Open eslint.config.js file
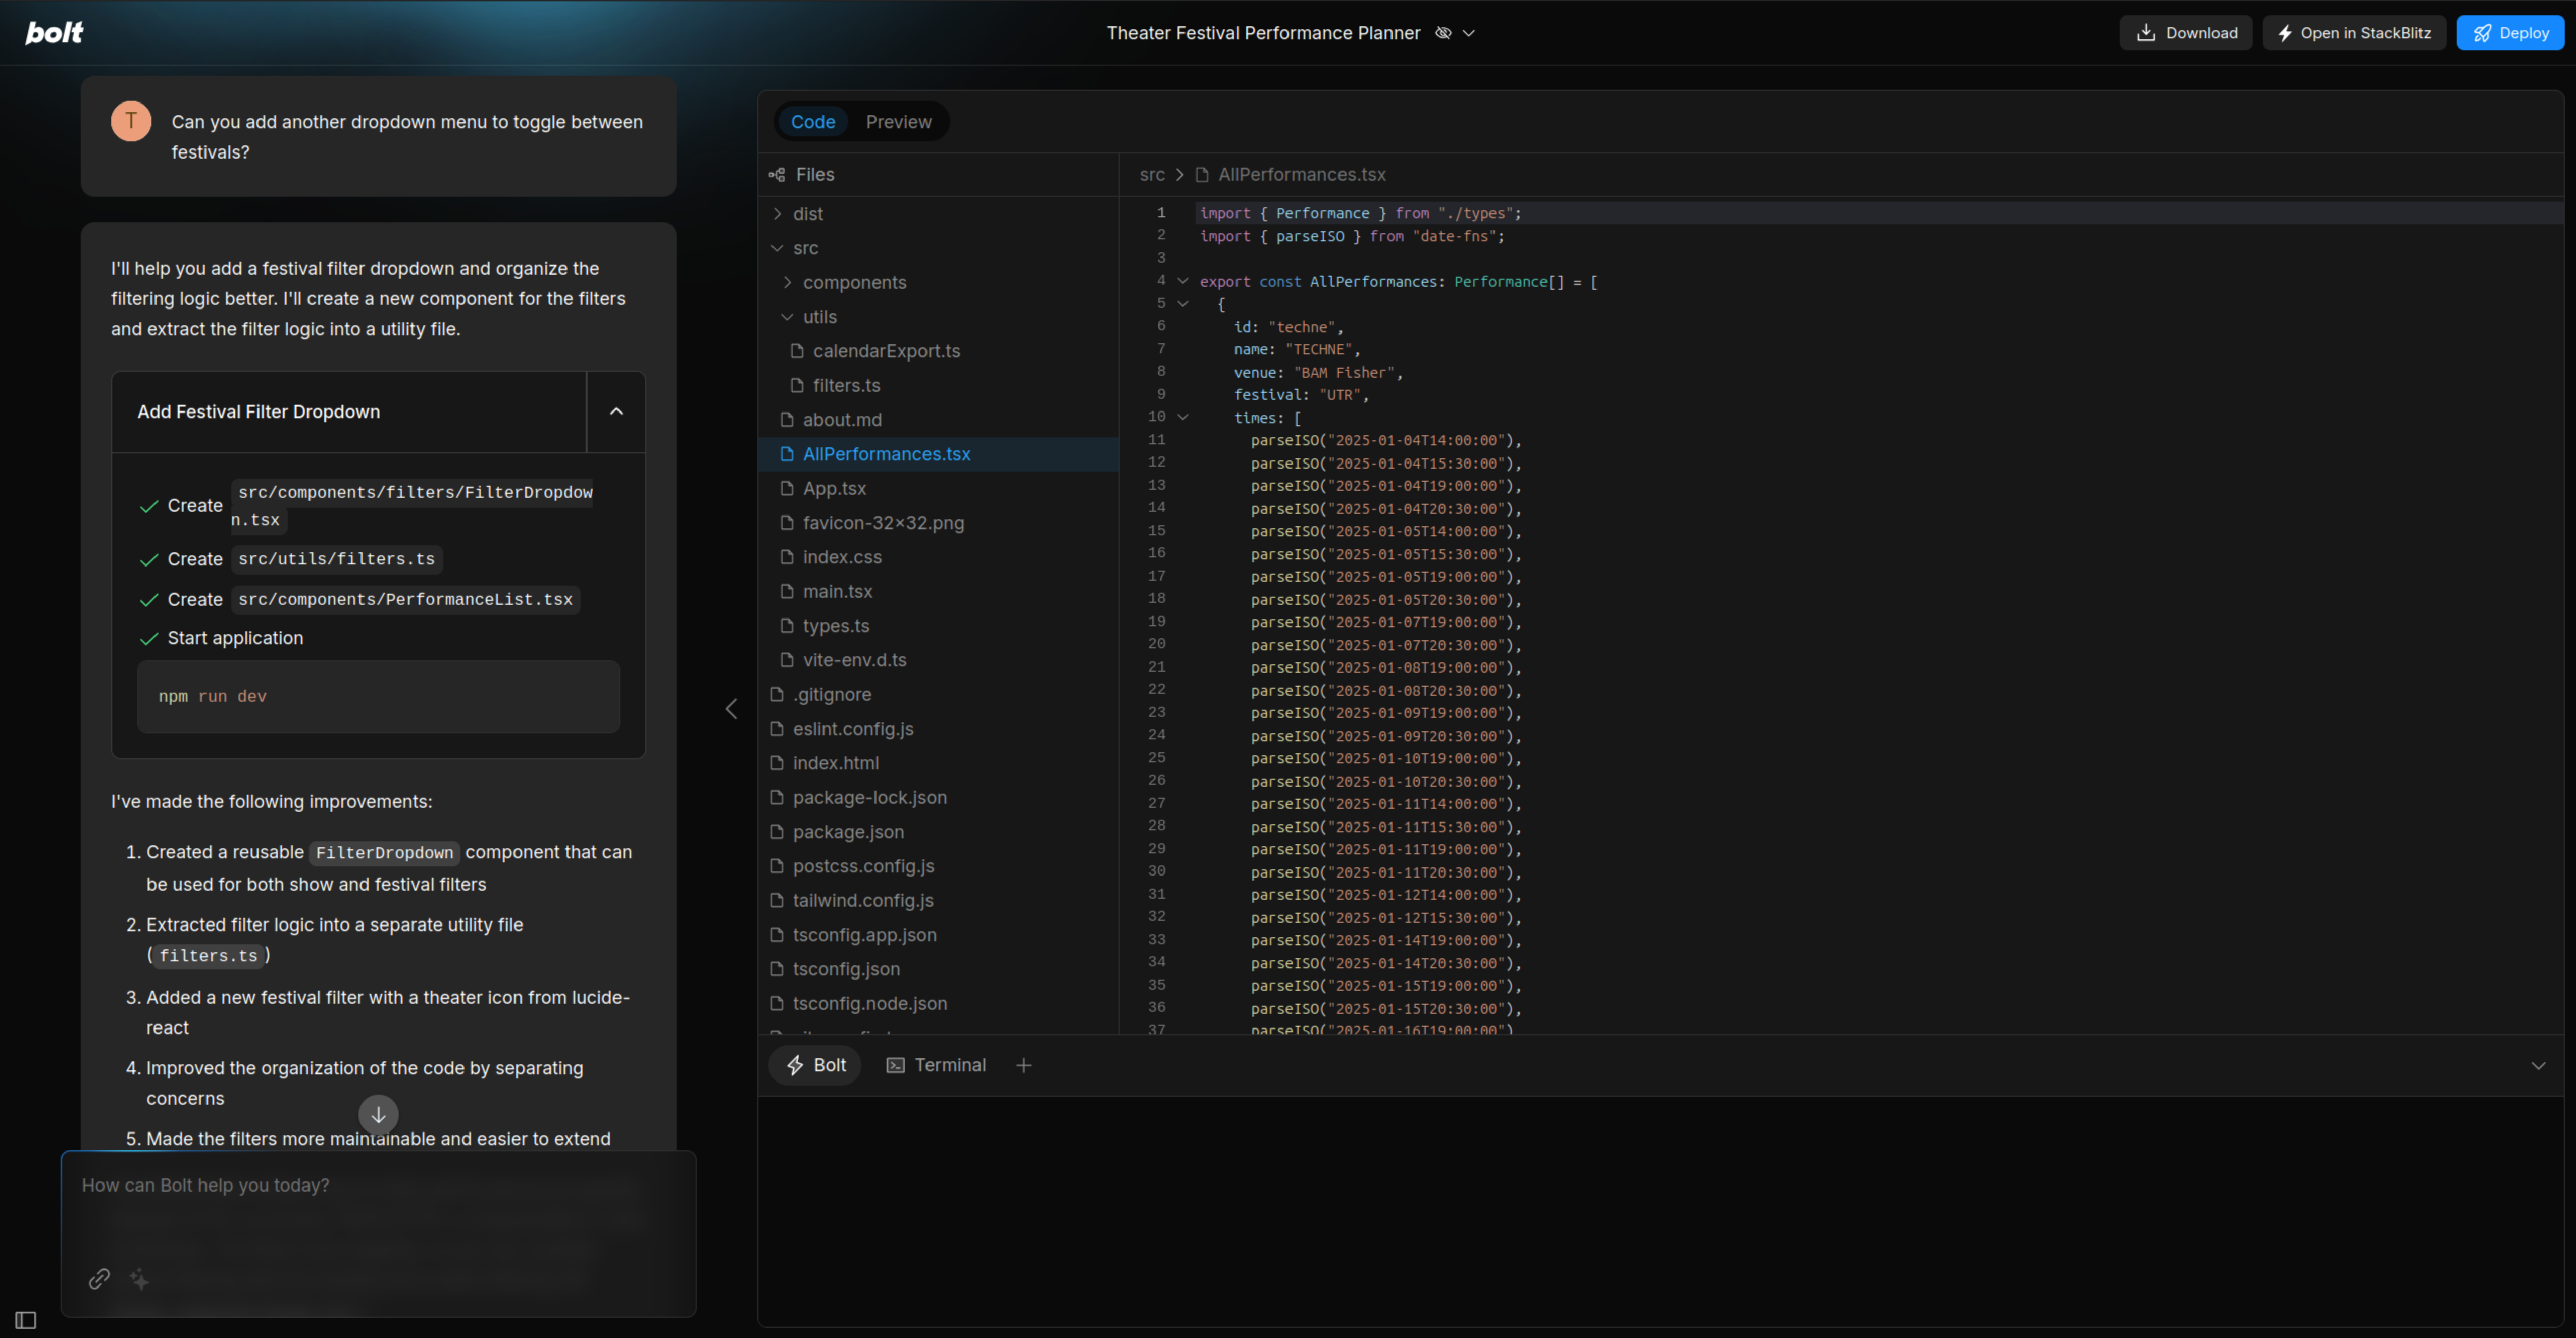 [x=938, y=729]
